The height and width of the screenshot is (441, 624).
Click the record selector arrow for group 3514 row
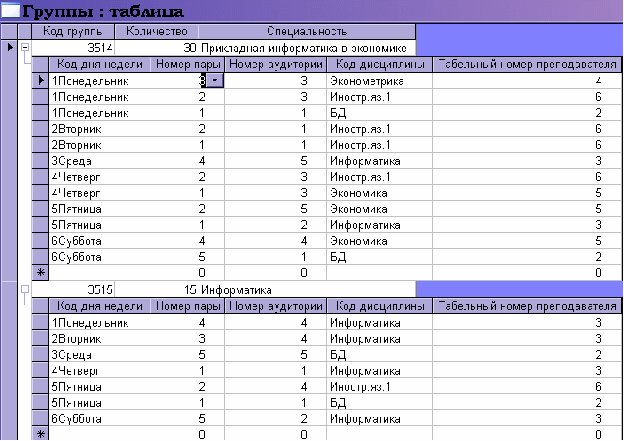(x=10, y=47)
